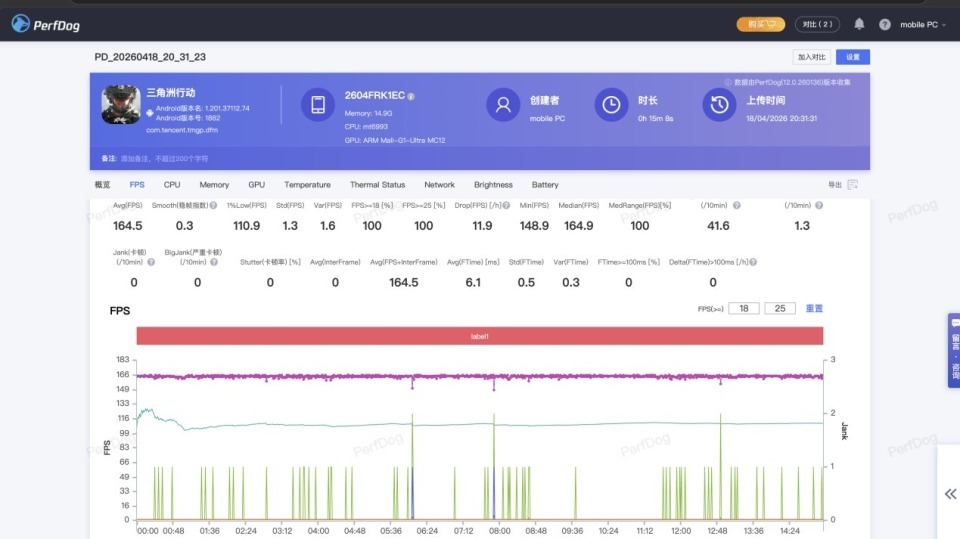
Task: Click the blue 设置 settings button
Action: point(853,57)
